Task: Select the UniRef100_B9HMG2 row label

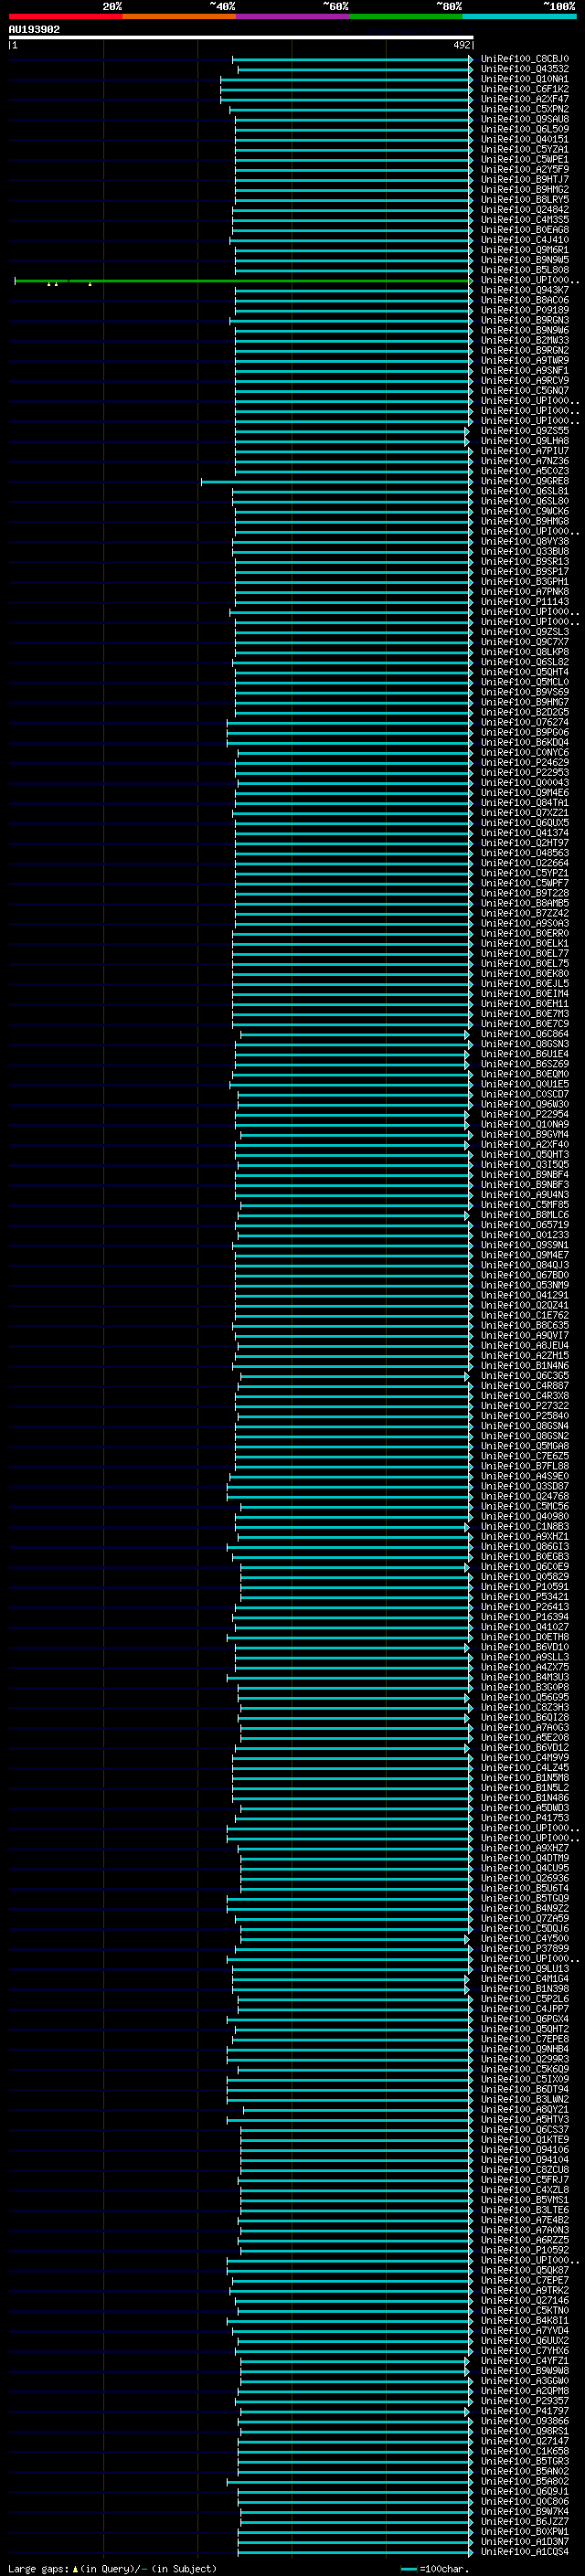Action: (x=524, y=189)
